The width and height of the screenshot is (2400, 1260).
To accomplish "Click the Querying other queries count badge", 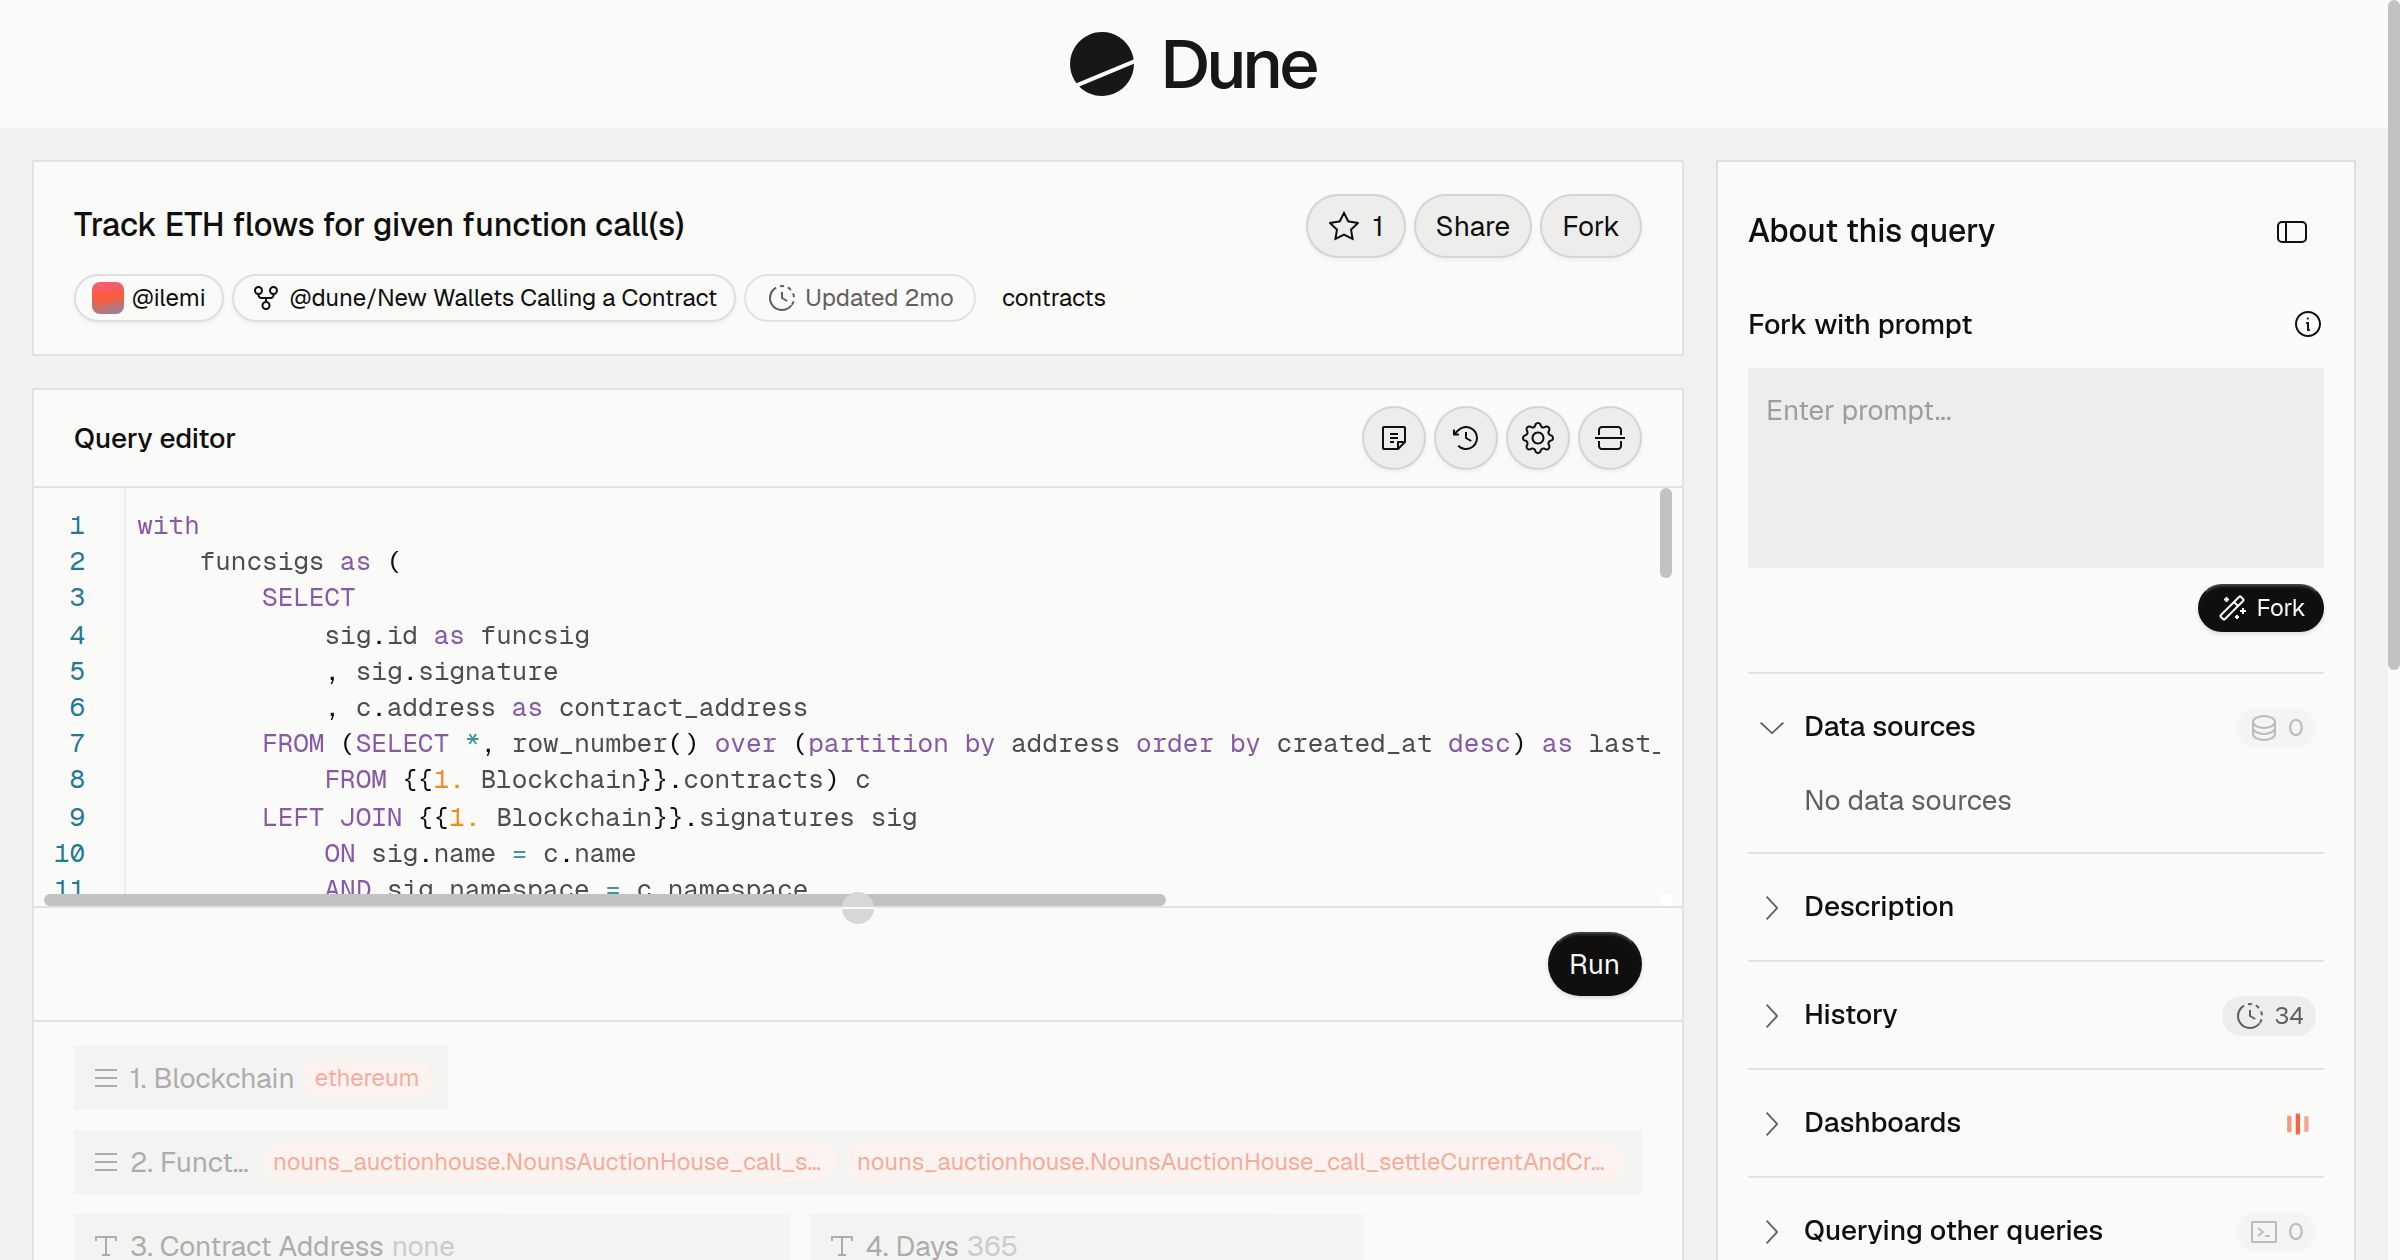I will pyautogui.click(x=2276, y=1232).
